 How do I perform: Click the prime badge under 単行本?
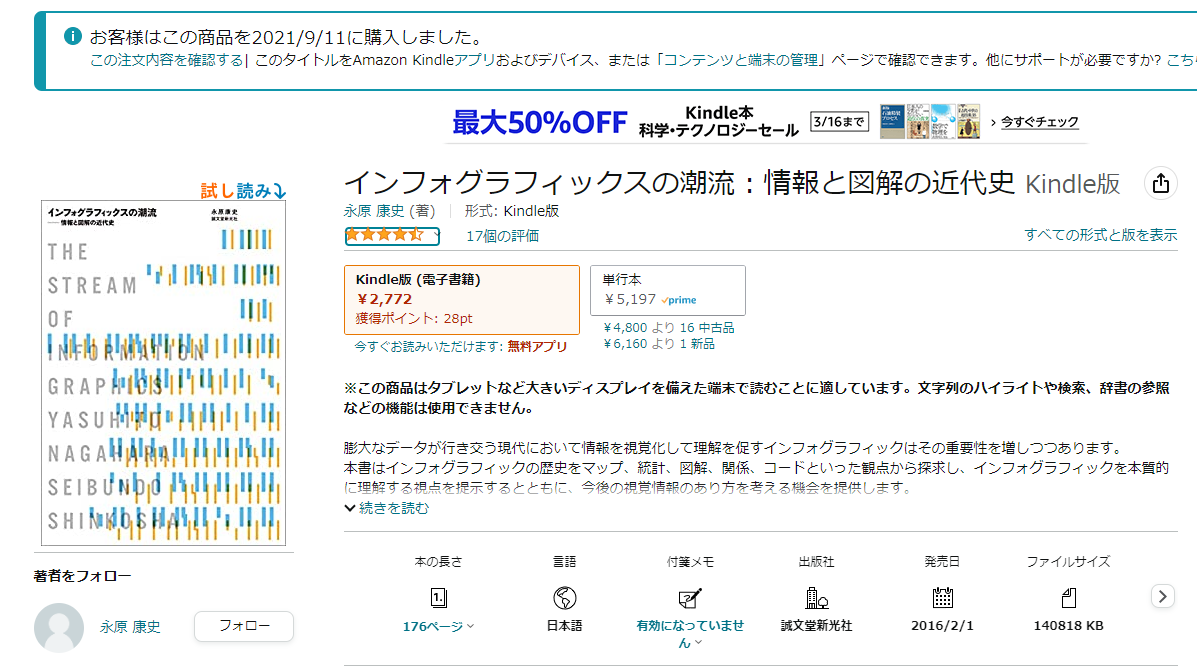(679, 300)
